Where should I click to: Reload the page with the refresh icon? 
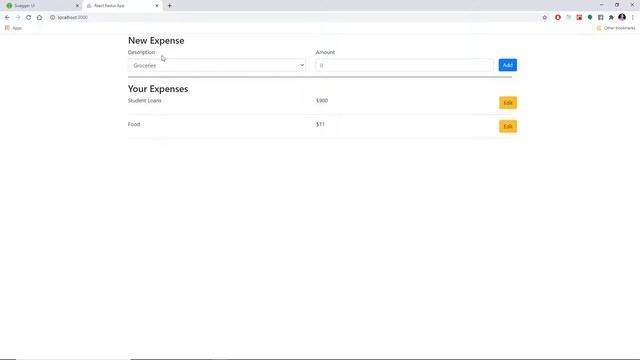click(x=29, y=18)
